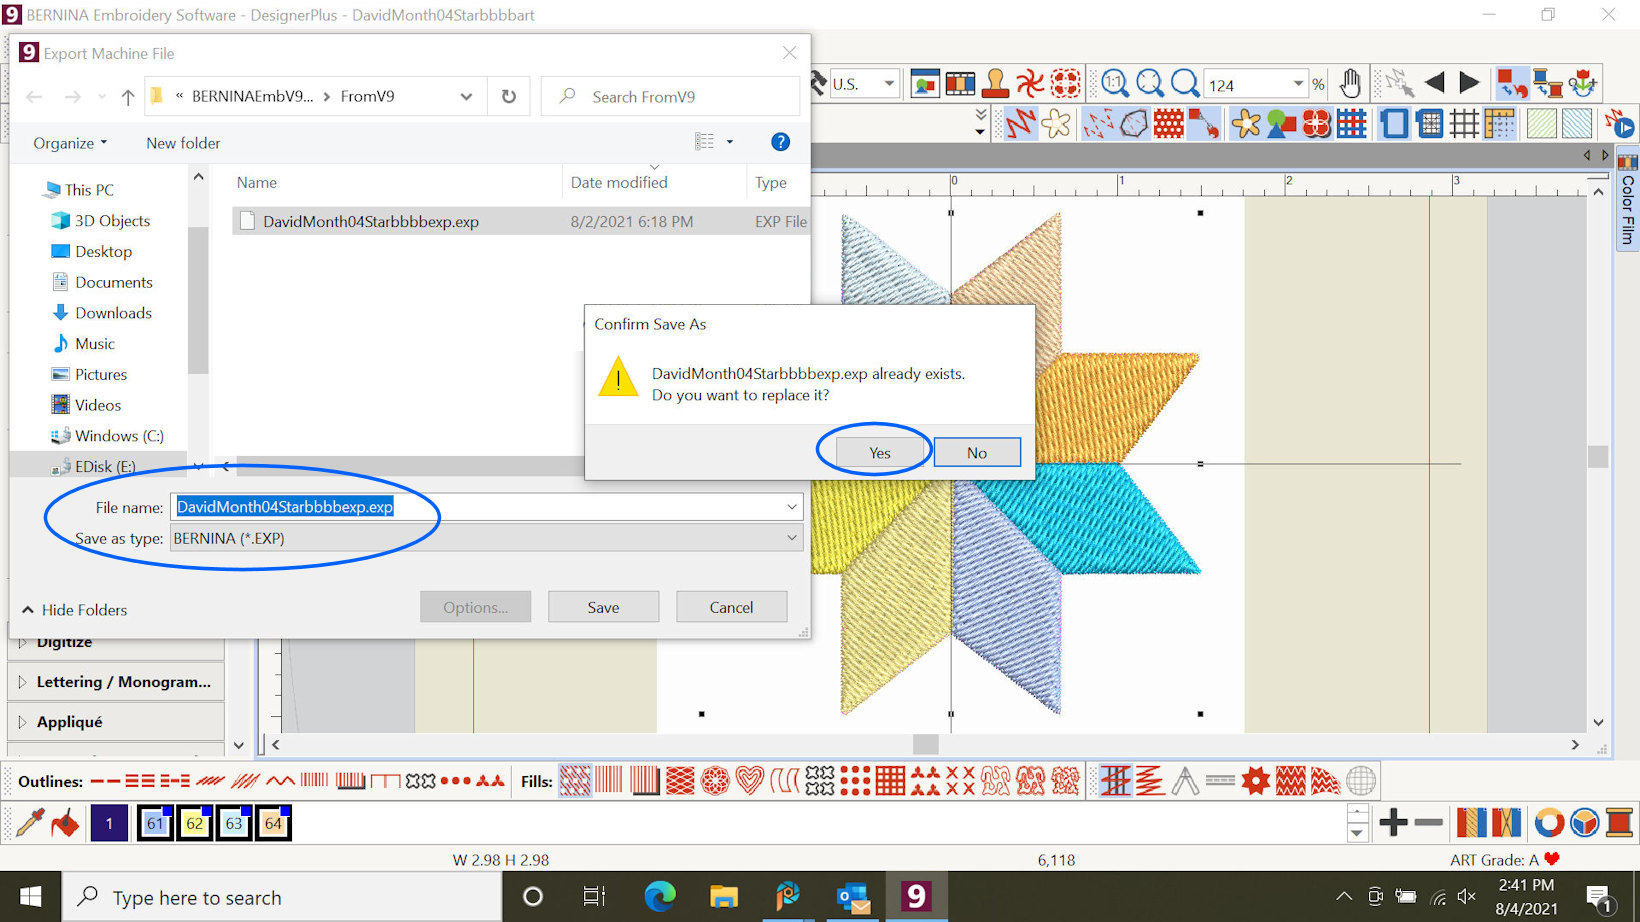The image size is (1640, 922).
Task: Click the plus add color icon
Action: pos(1393,823)
